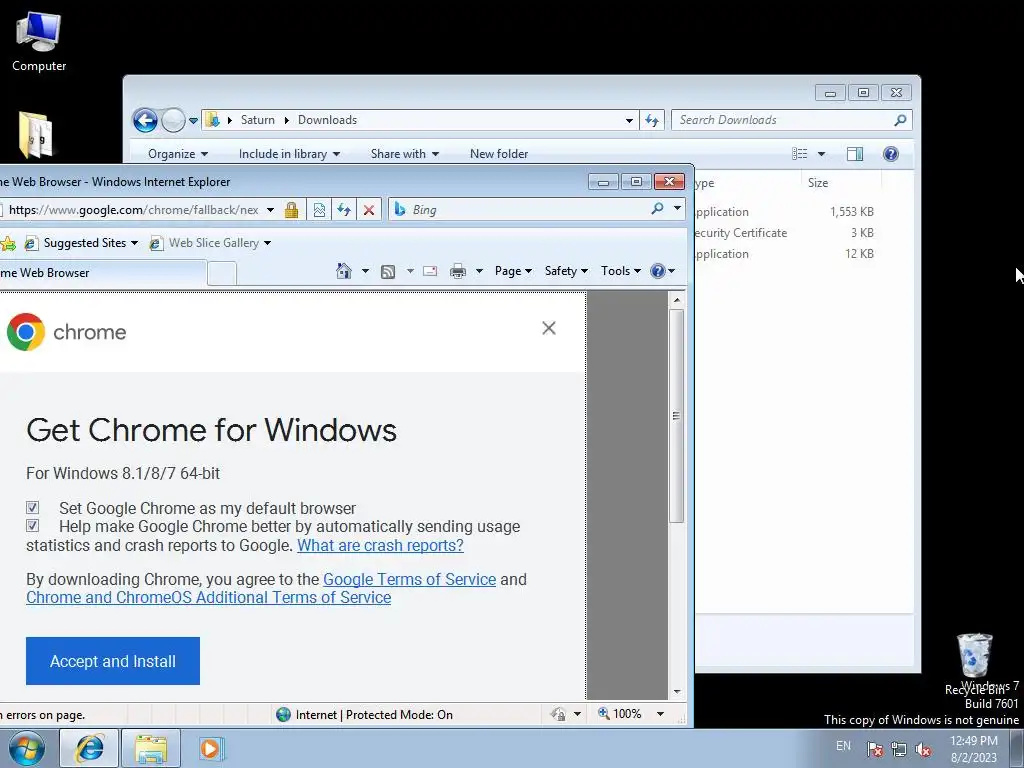Open Google Terms of Service link
Image resolution: width=1024 pixels, height=768 pixels.
coord(409,579)
